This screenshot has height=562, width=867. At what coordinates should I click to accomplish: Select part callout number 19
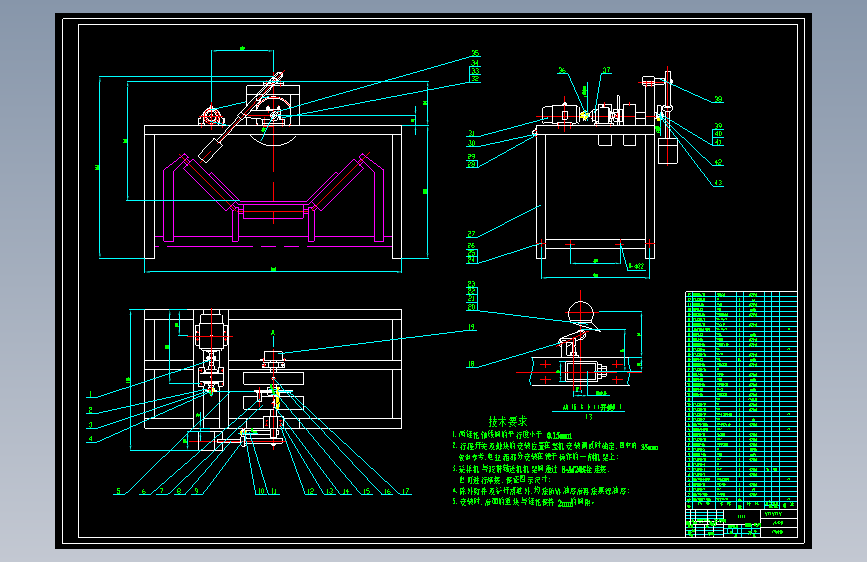(472, 327)
